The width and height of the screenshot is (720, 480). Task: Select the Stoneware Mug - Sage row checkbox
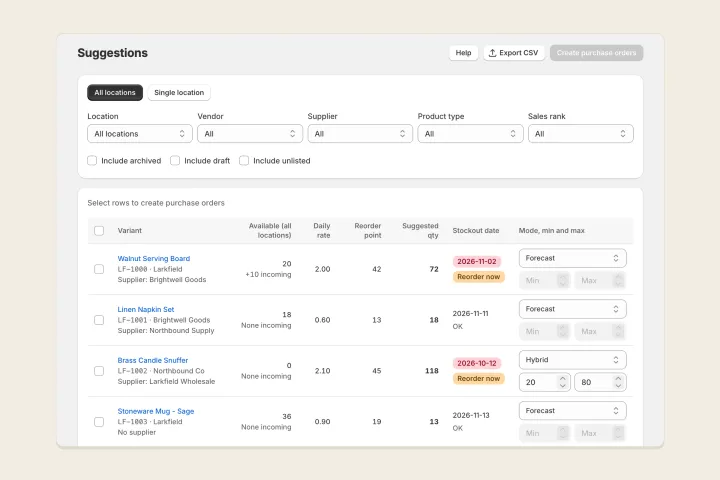click(x=99, y=422)
